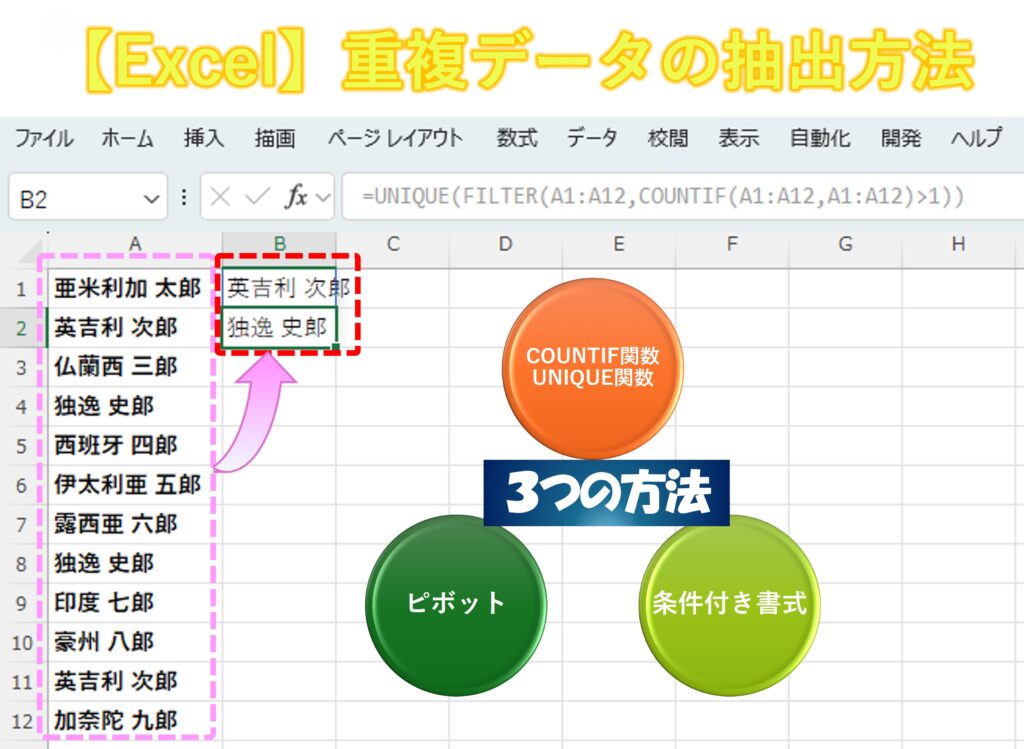Viewport: 1024px width, 749px height.
Task: Click cell B1 with 英吉利 次郎
Action: pos(280,288)
